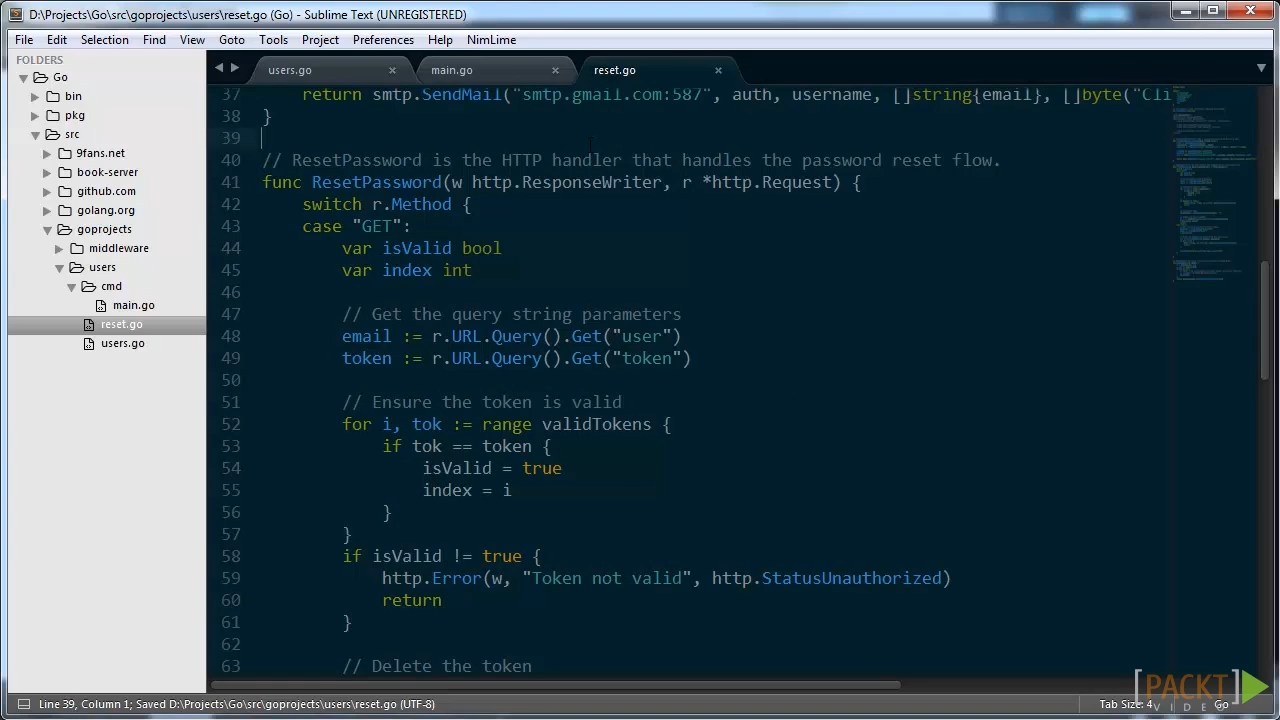The height and width of the screenshot is (720, 1280).
Task: Expand the pkg folder
Action: click(35, 116)
